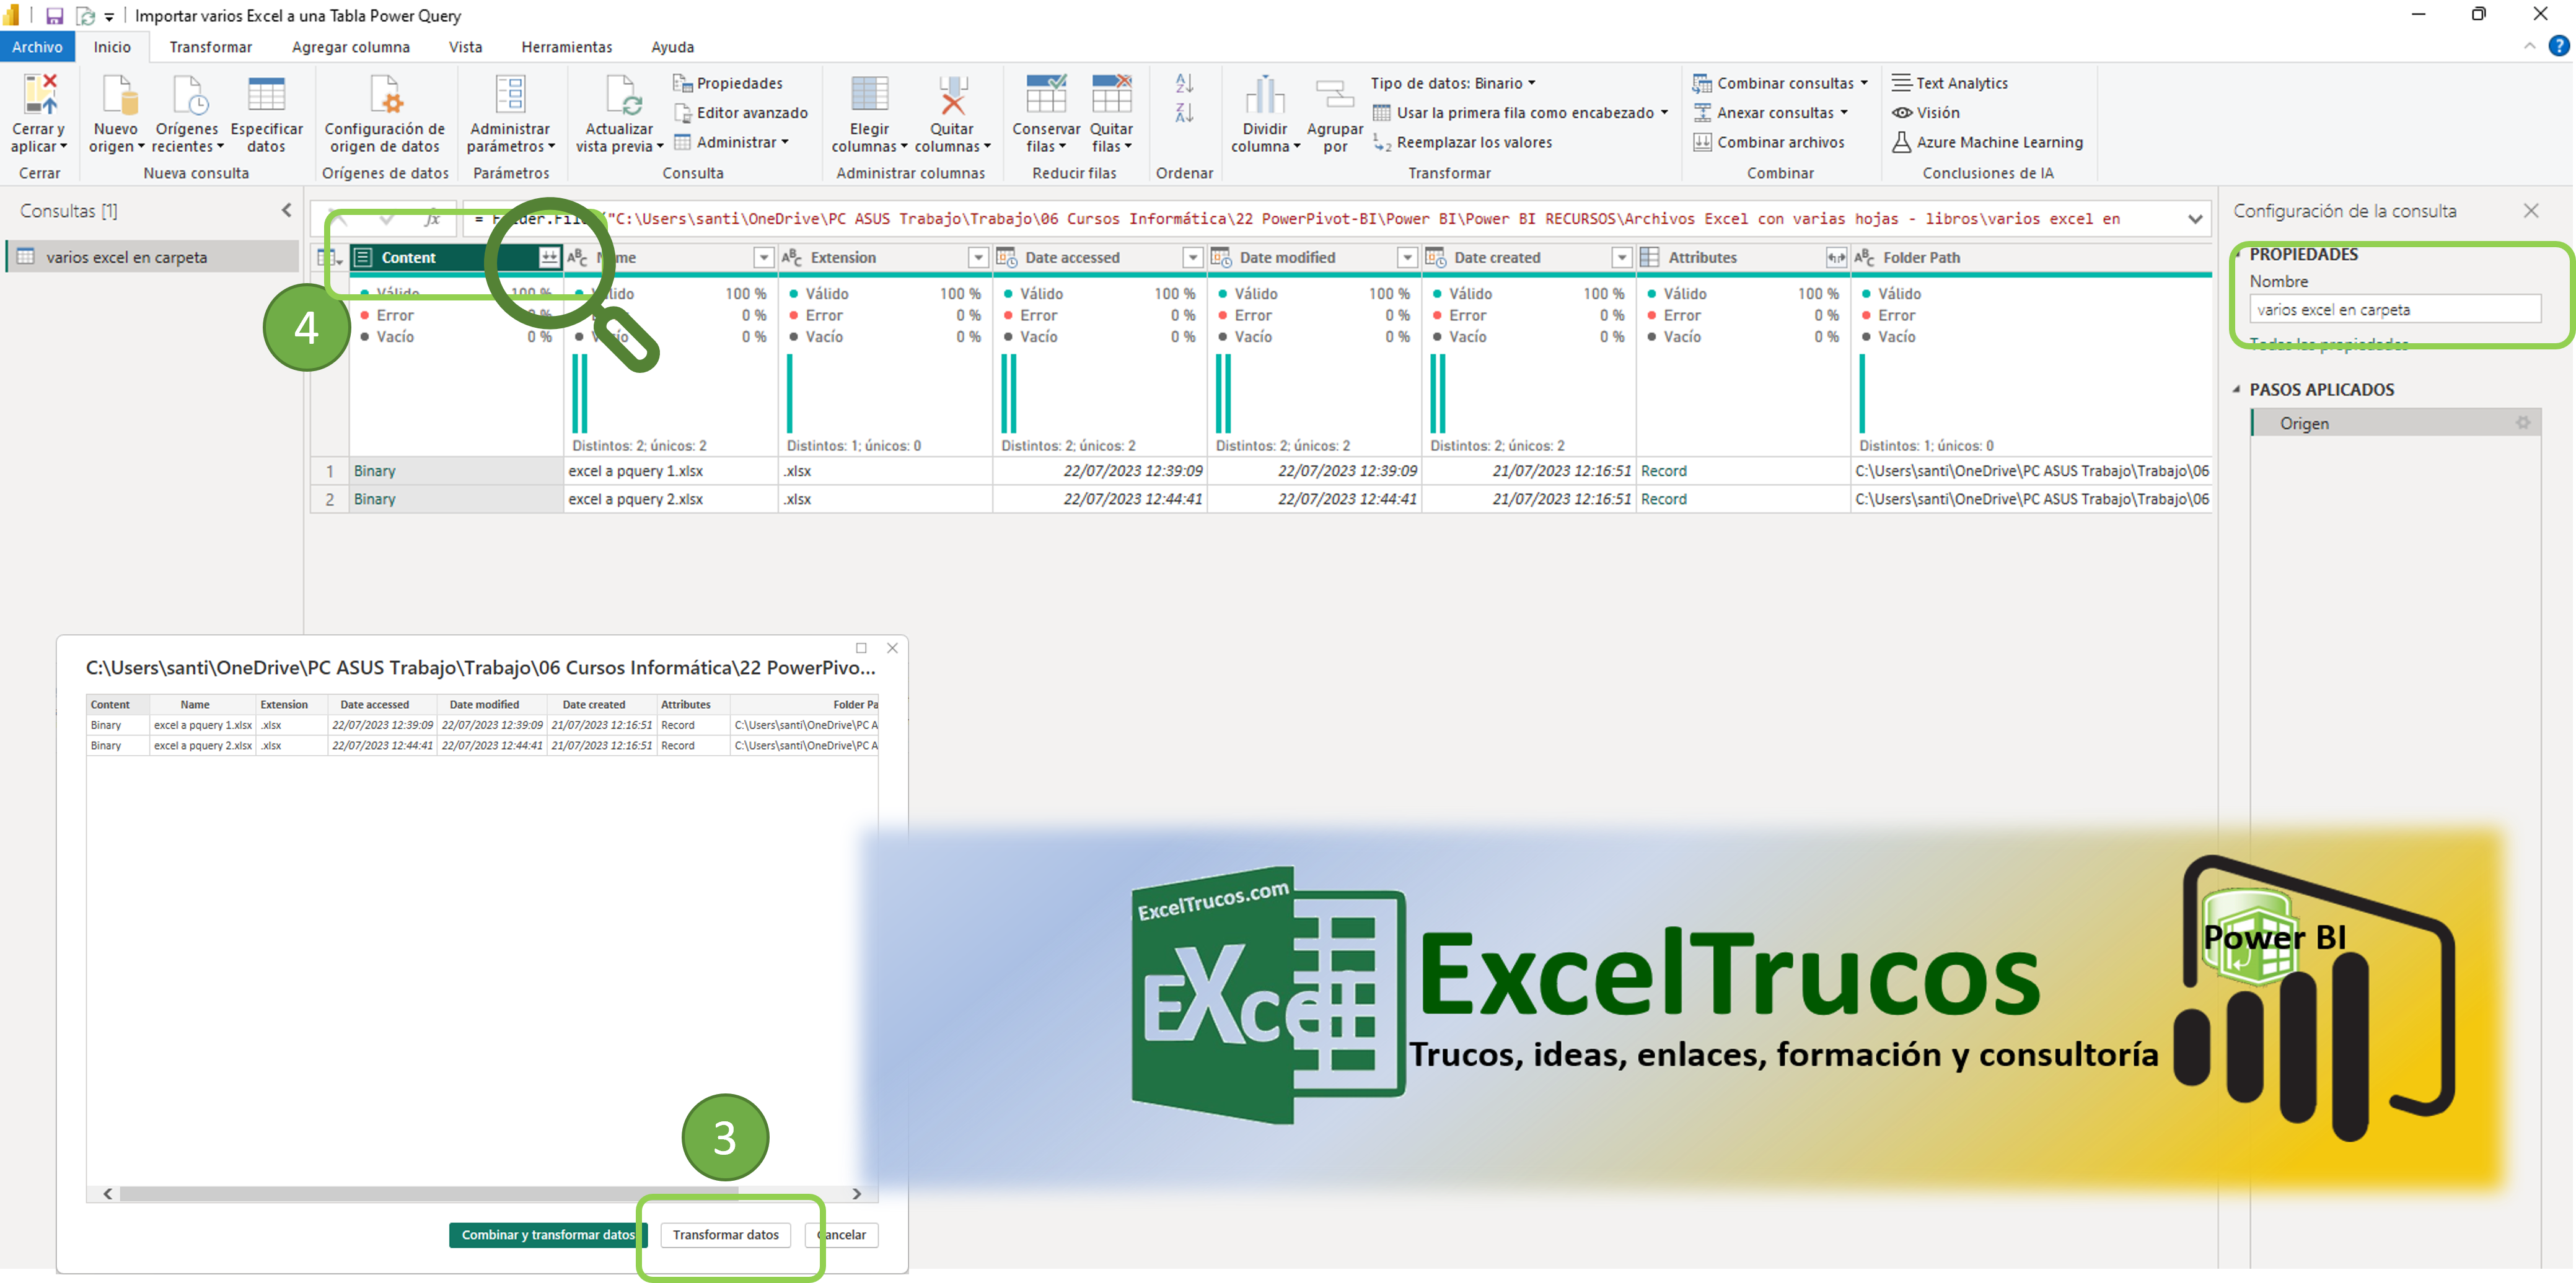Open the Agregar columna tab

[x=350, y=47]
